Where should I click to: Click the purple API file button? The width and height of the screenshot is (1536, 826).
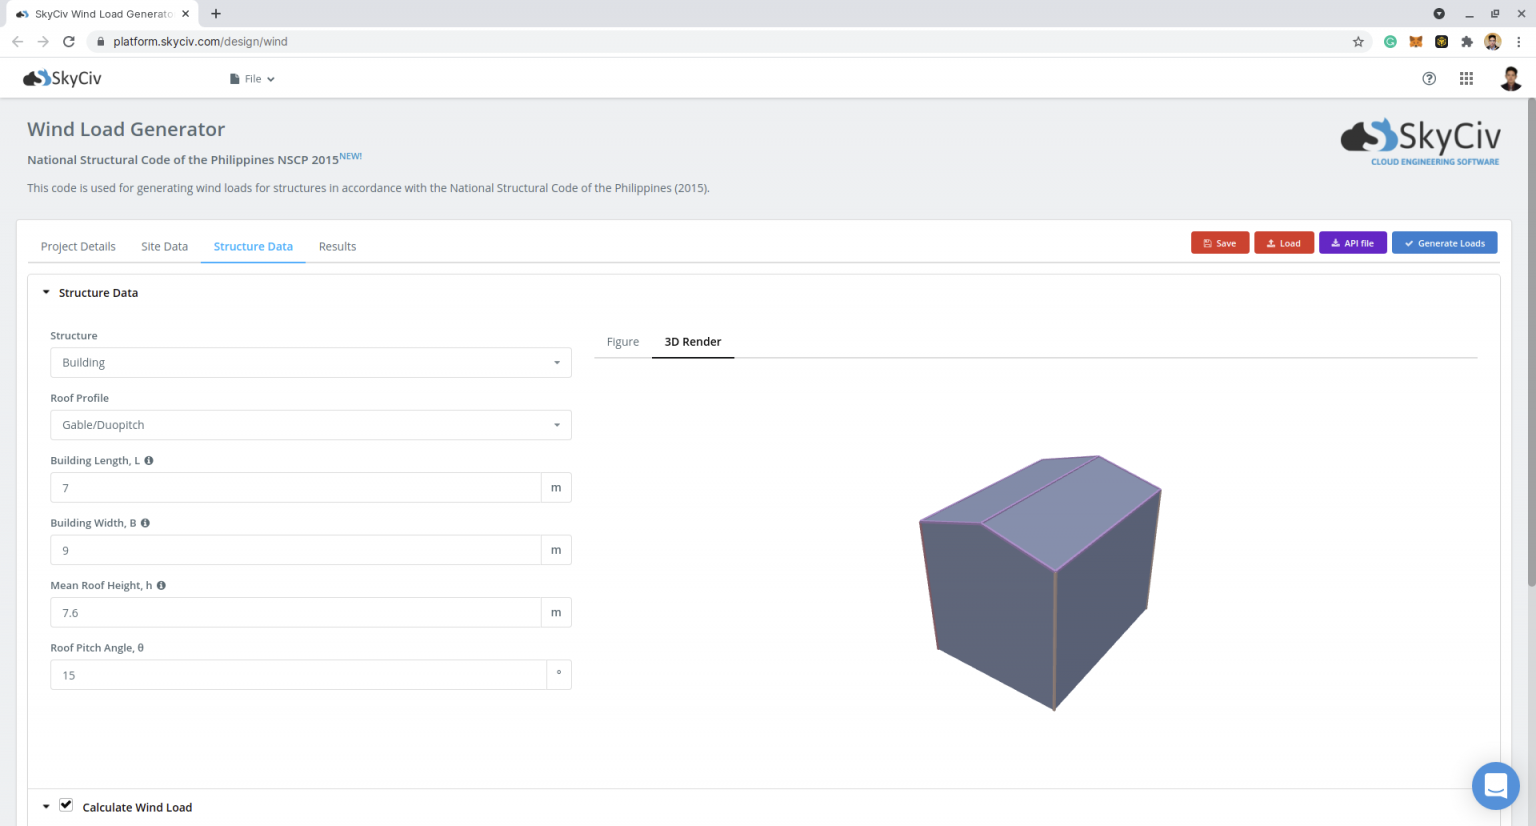[1352, 243]
